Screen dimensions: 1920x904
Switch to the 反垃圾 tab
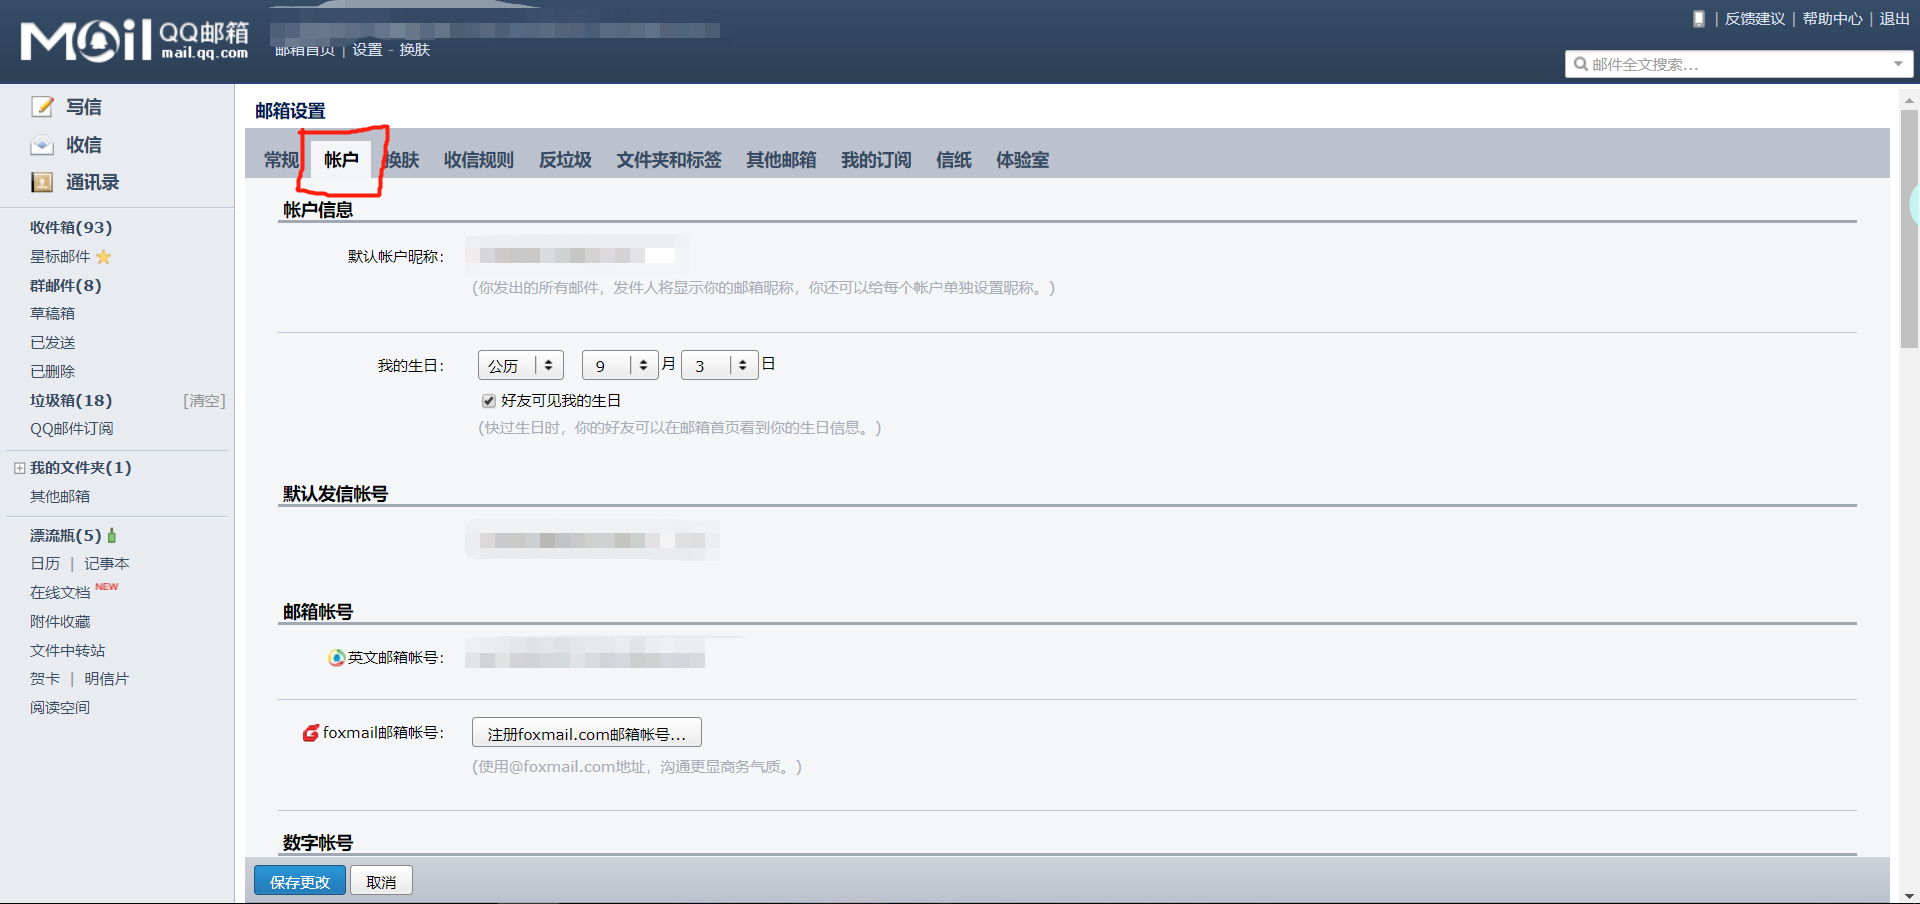point(565,160)
